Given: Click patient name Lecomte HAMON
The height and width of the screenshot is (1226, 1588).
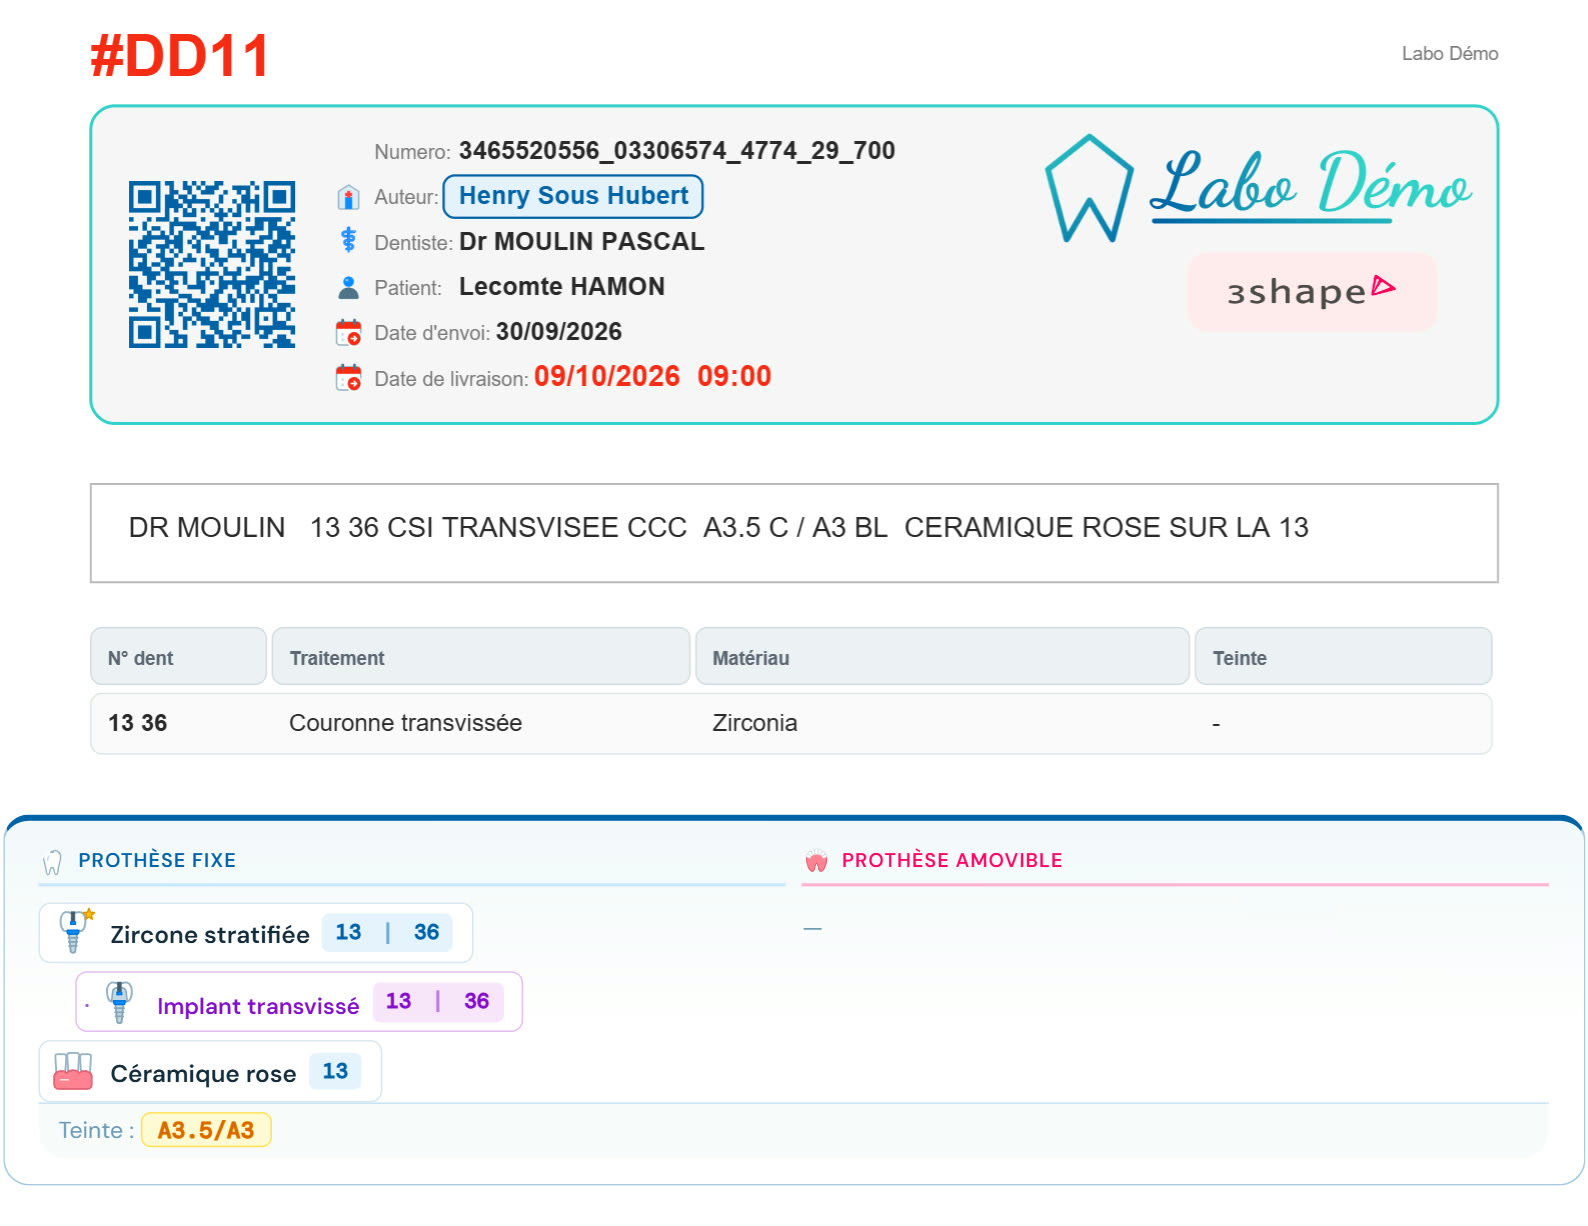Looking at the screenshot, I should tap(562, 286).
